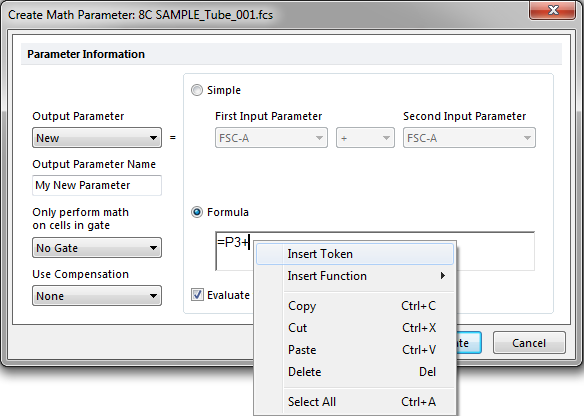Close the Create Math Parameter dialog

click(x=553, y=10)
